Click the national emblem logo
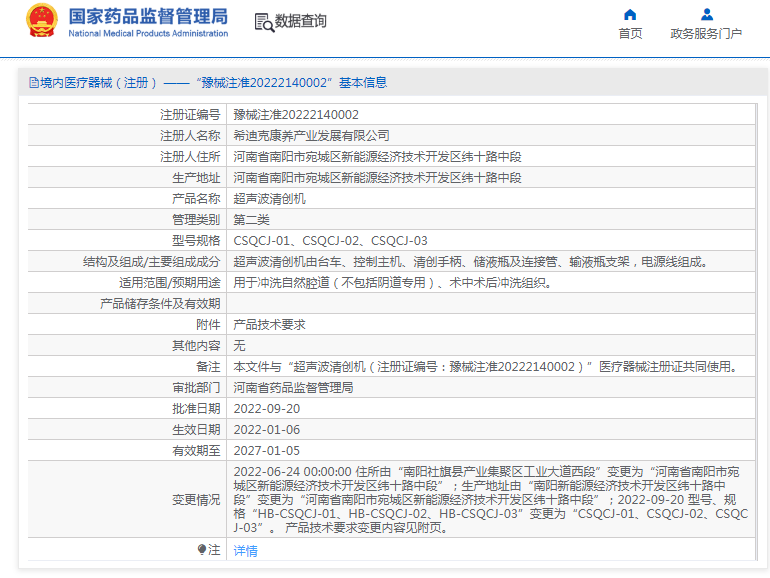This screenshot has width=770, height=578. (x=42, y=21)
